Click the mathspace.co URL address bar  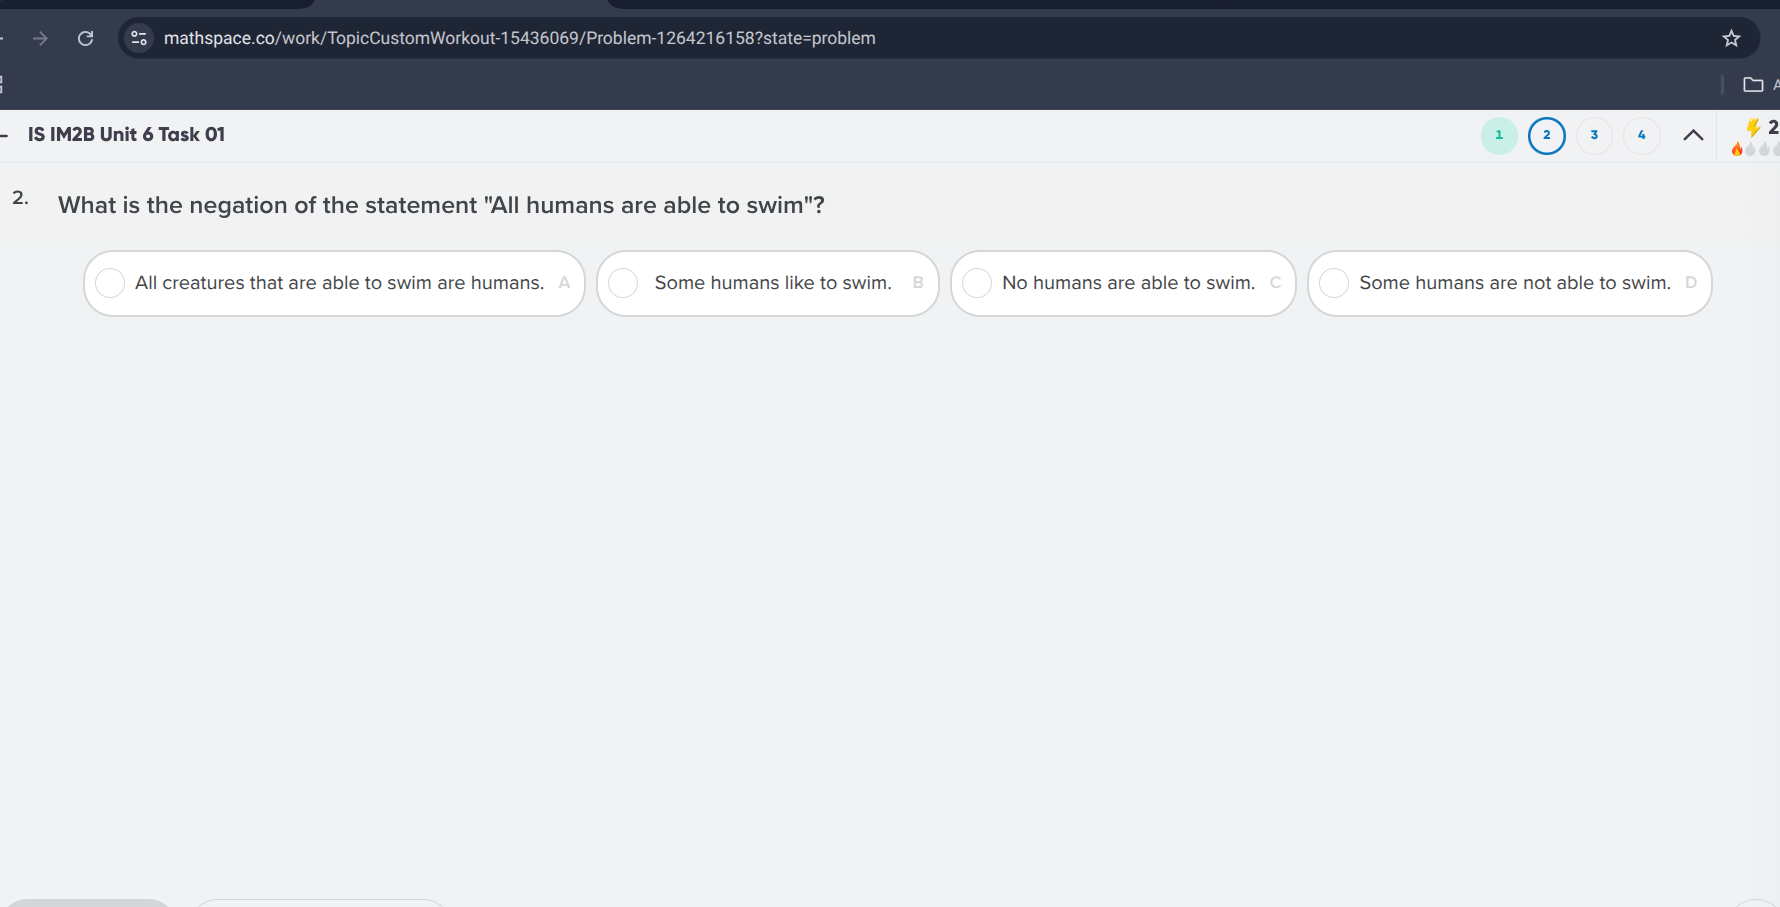[520, 38]
